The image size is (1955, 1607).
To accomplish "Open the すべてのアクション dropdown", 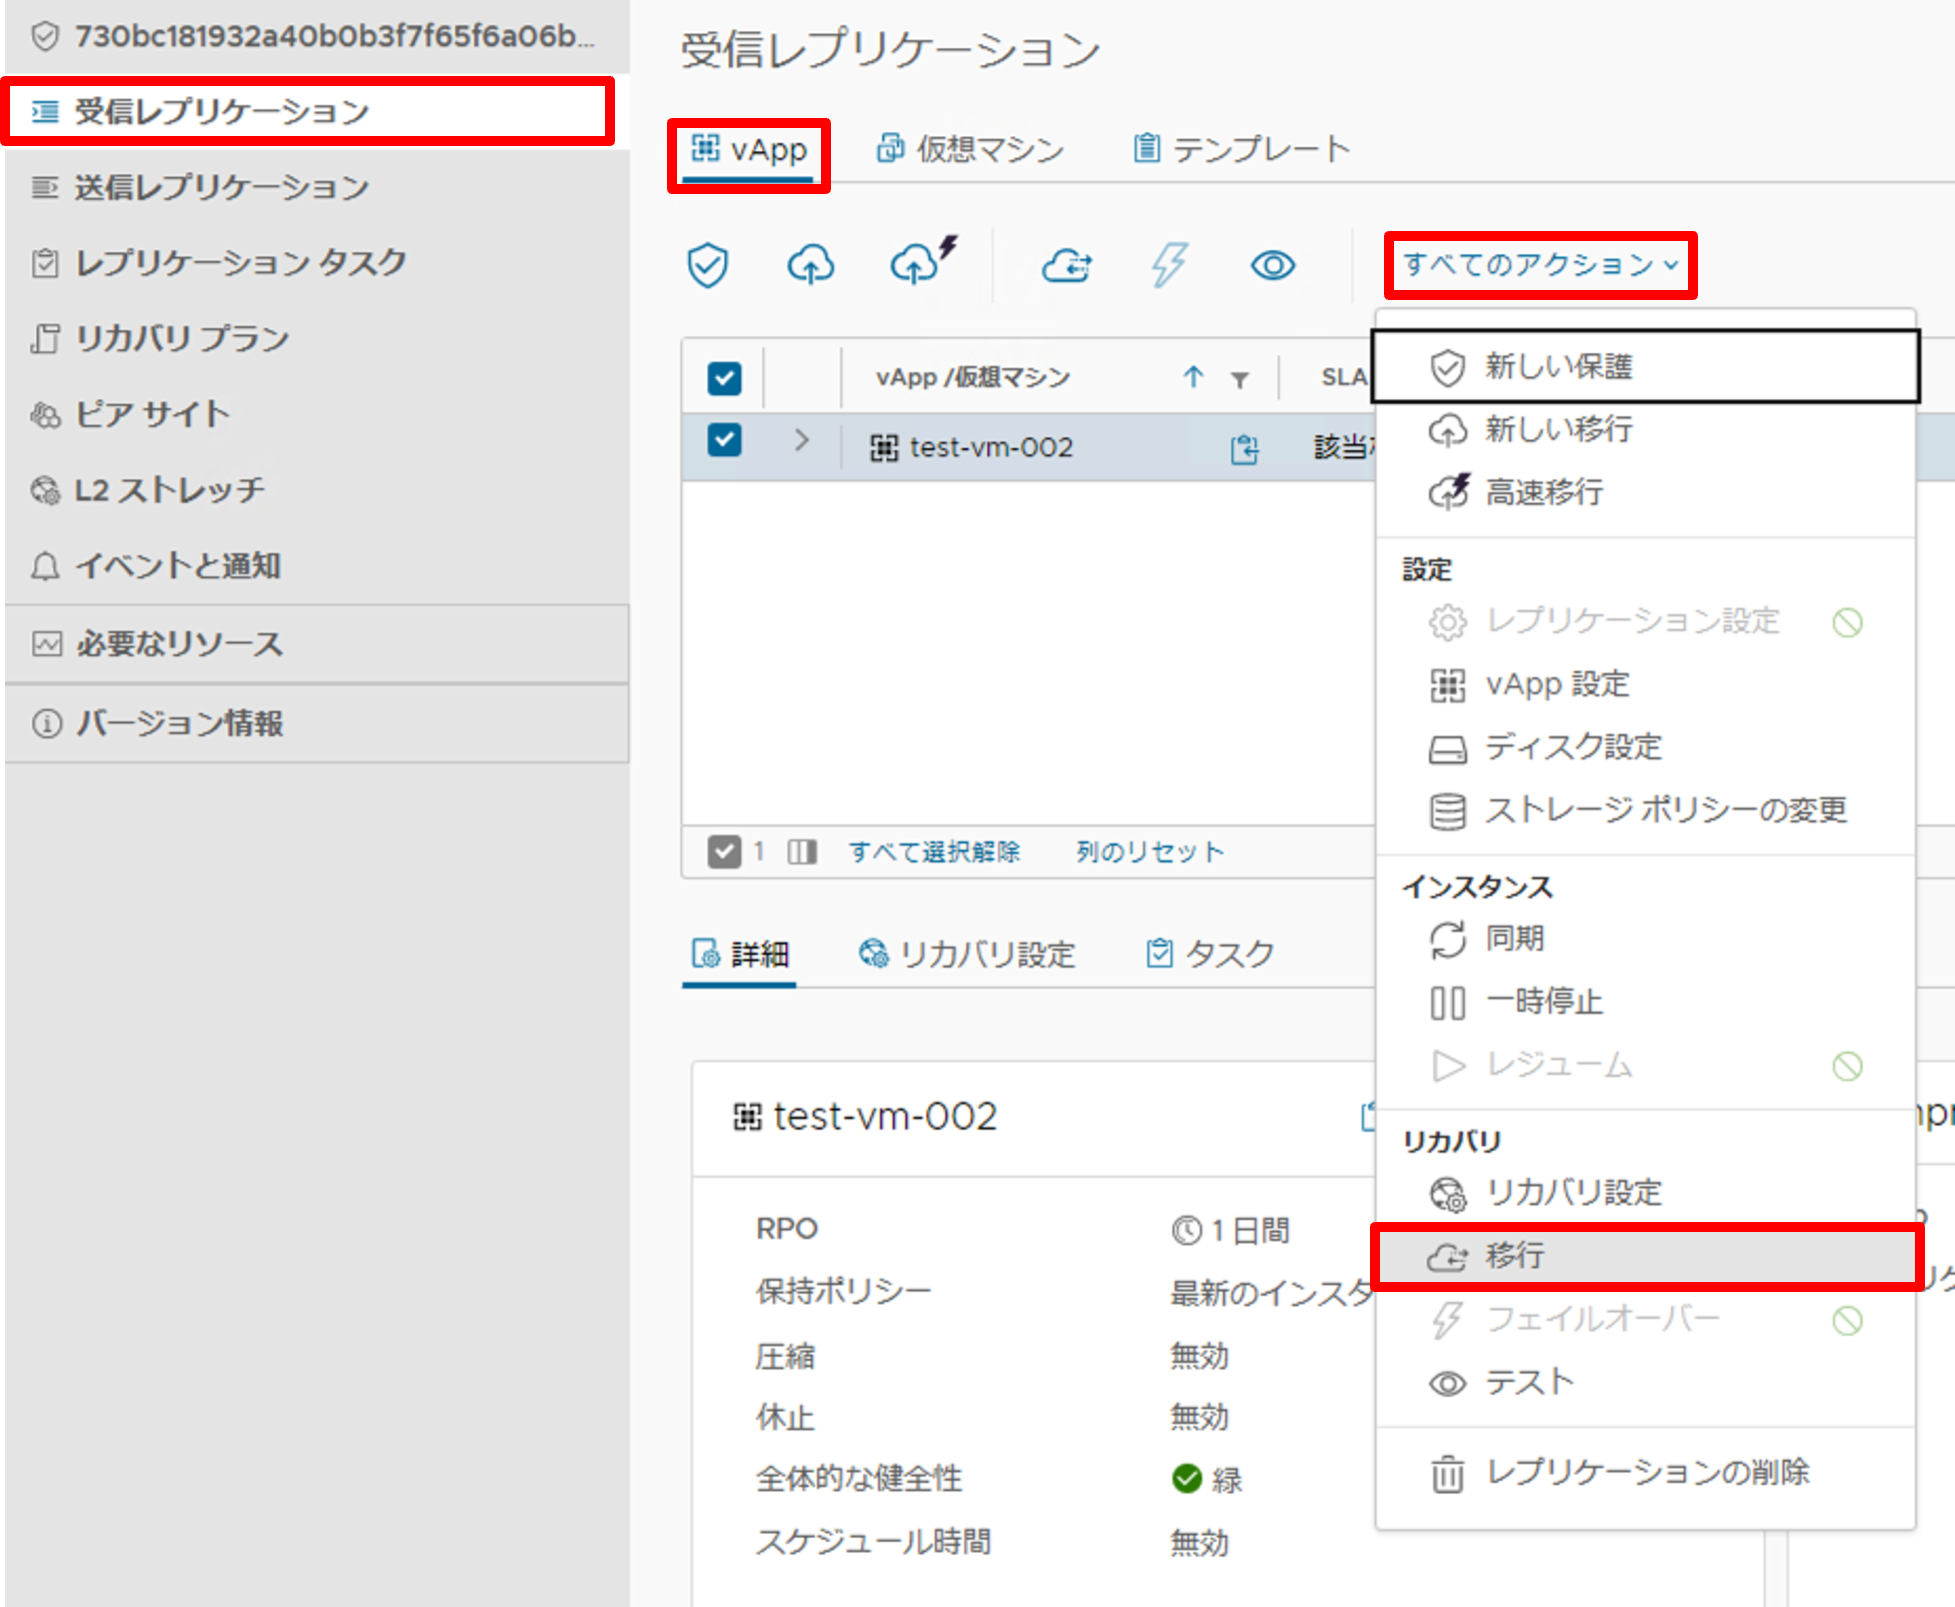I will click(x=1539, y=264).
